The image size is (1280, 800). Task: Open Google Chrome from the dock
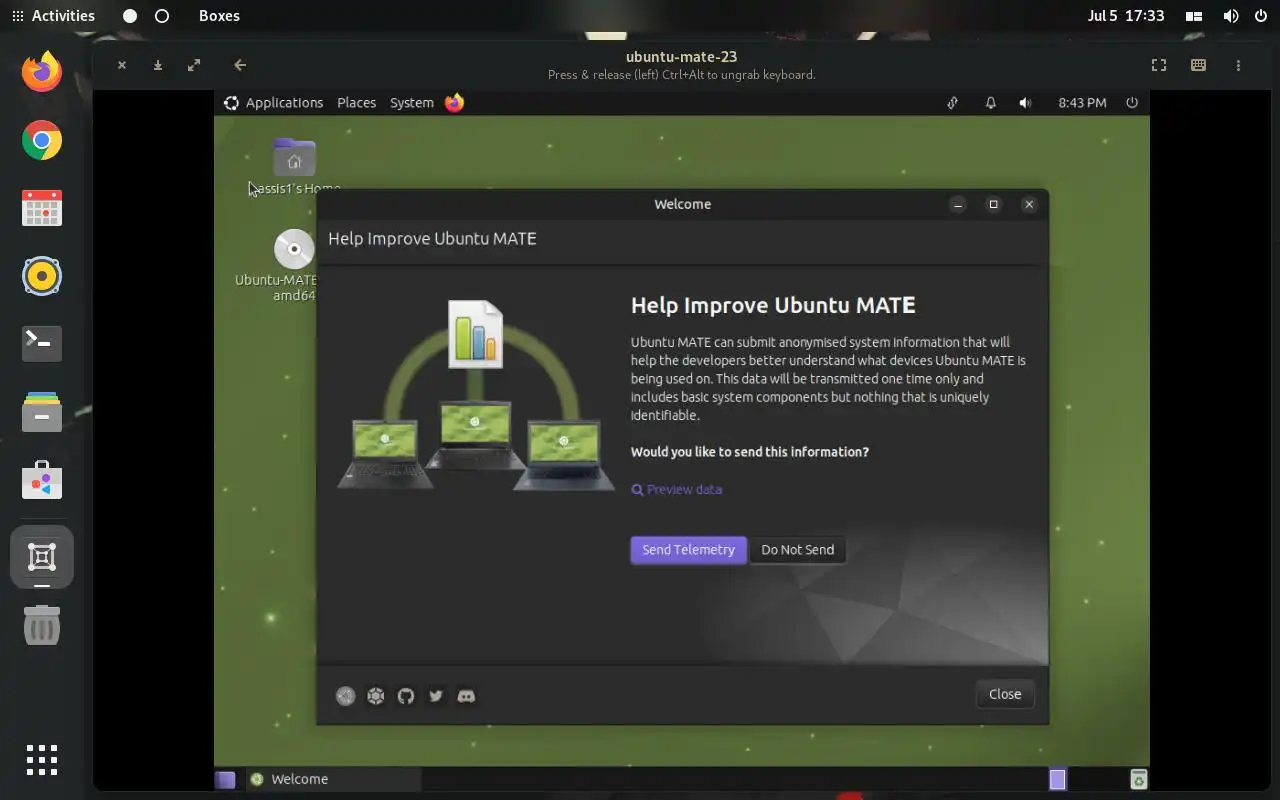tap(42, 140)
